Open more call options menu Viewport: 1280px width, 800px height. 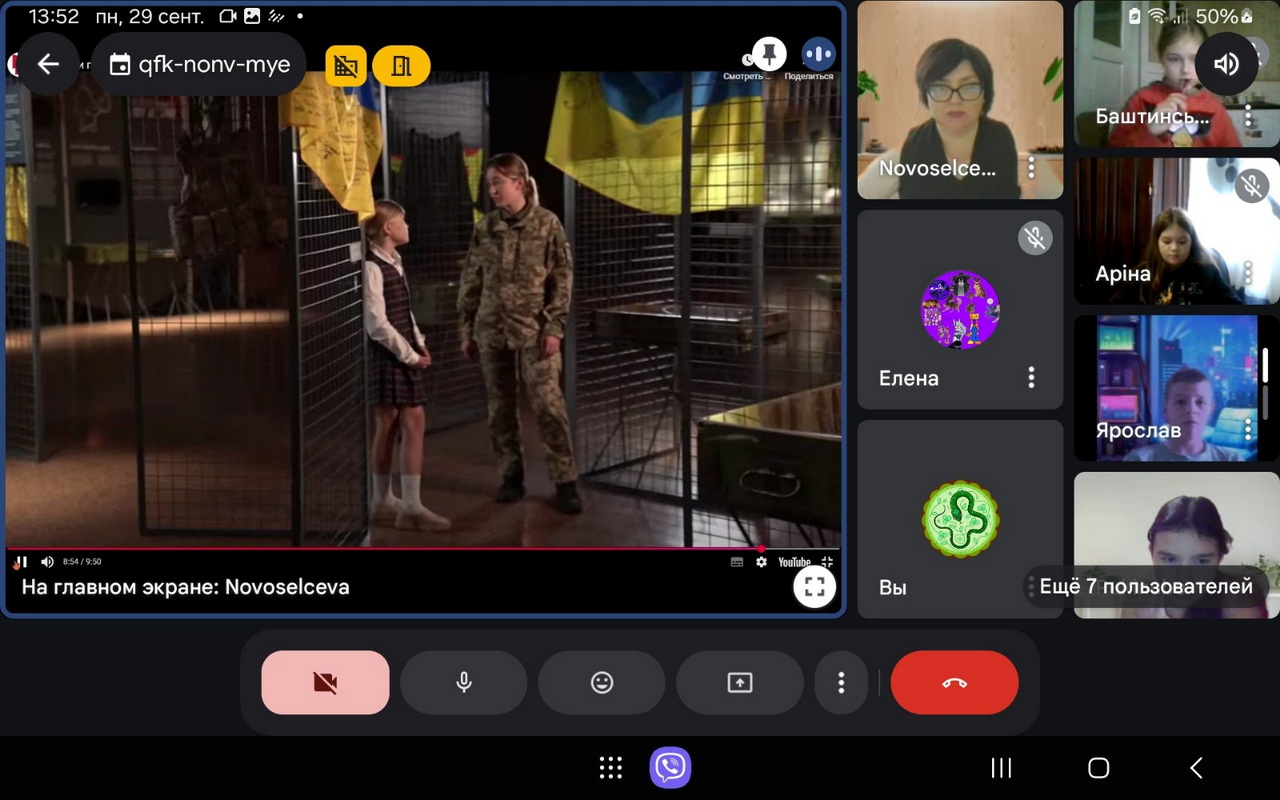click(841, 683)
